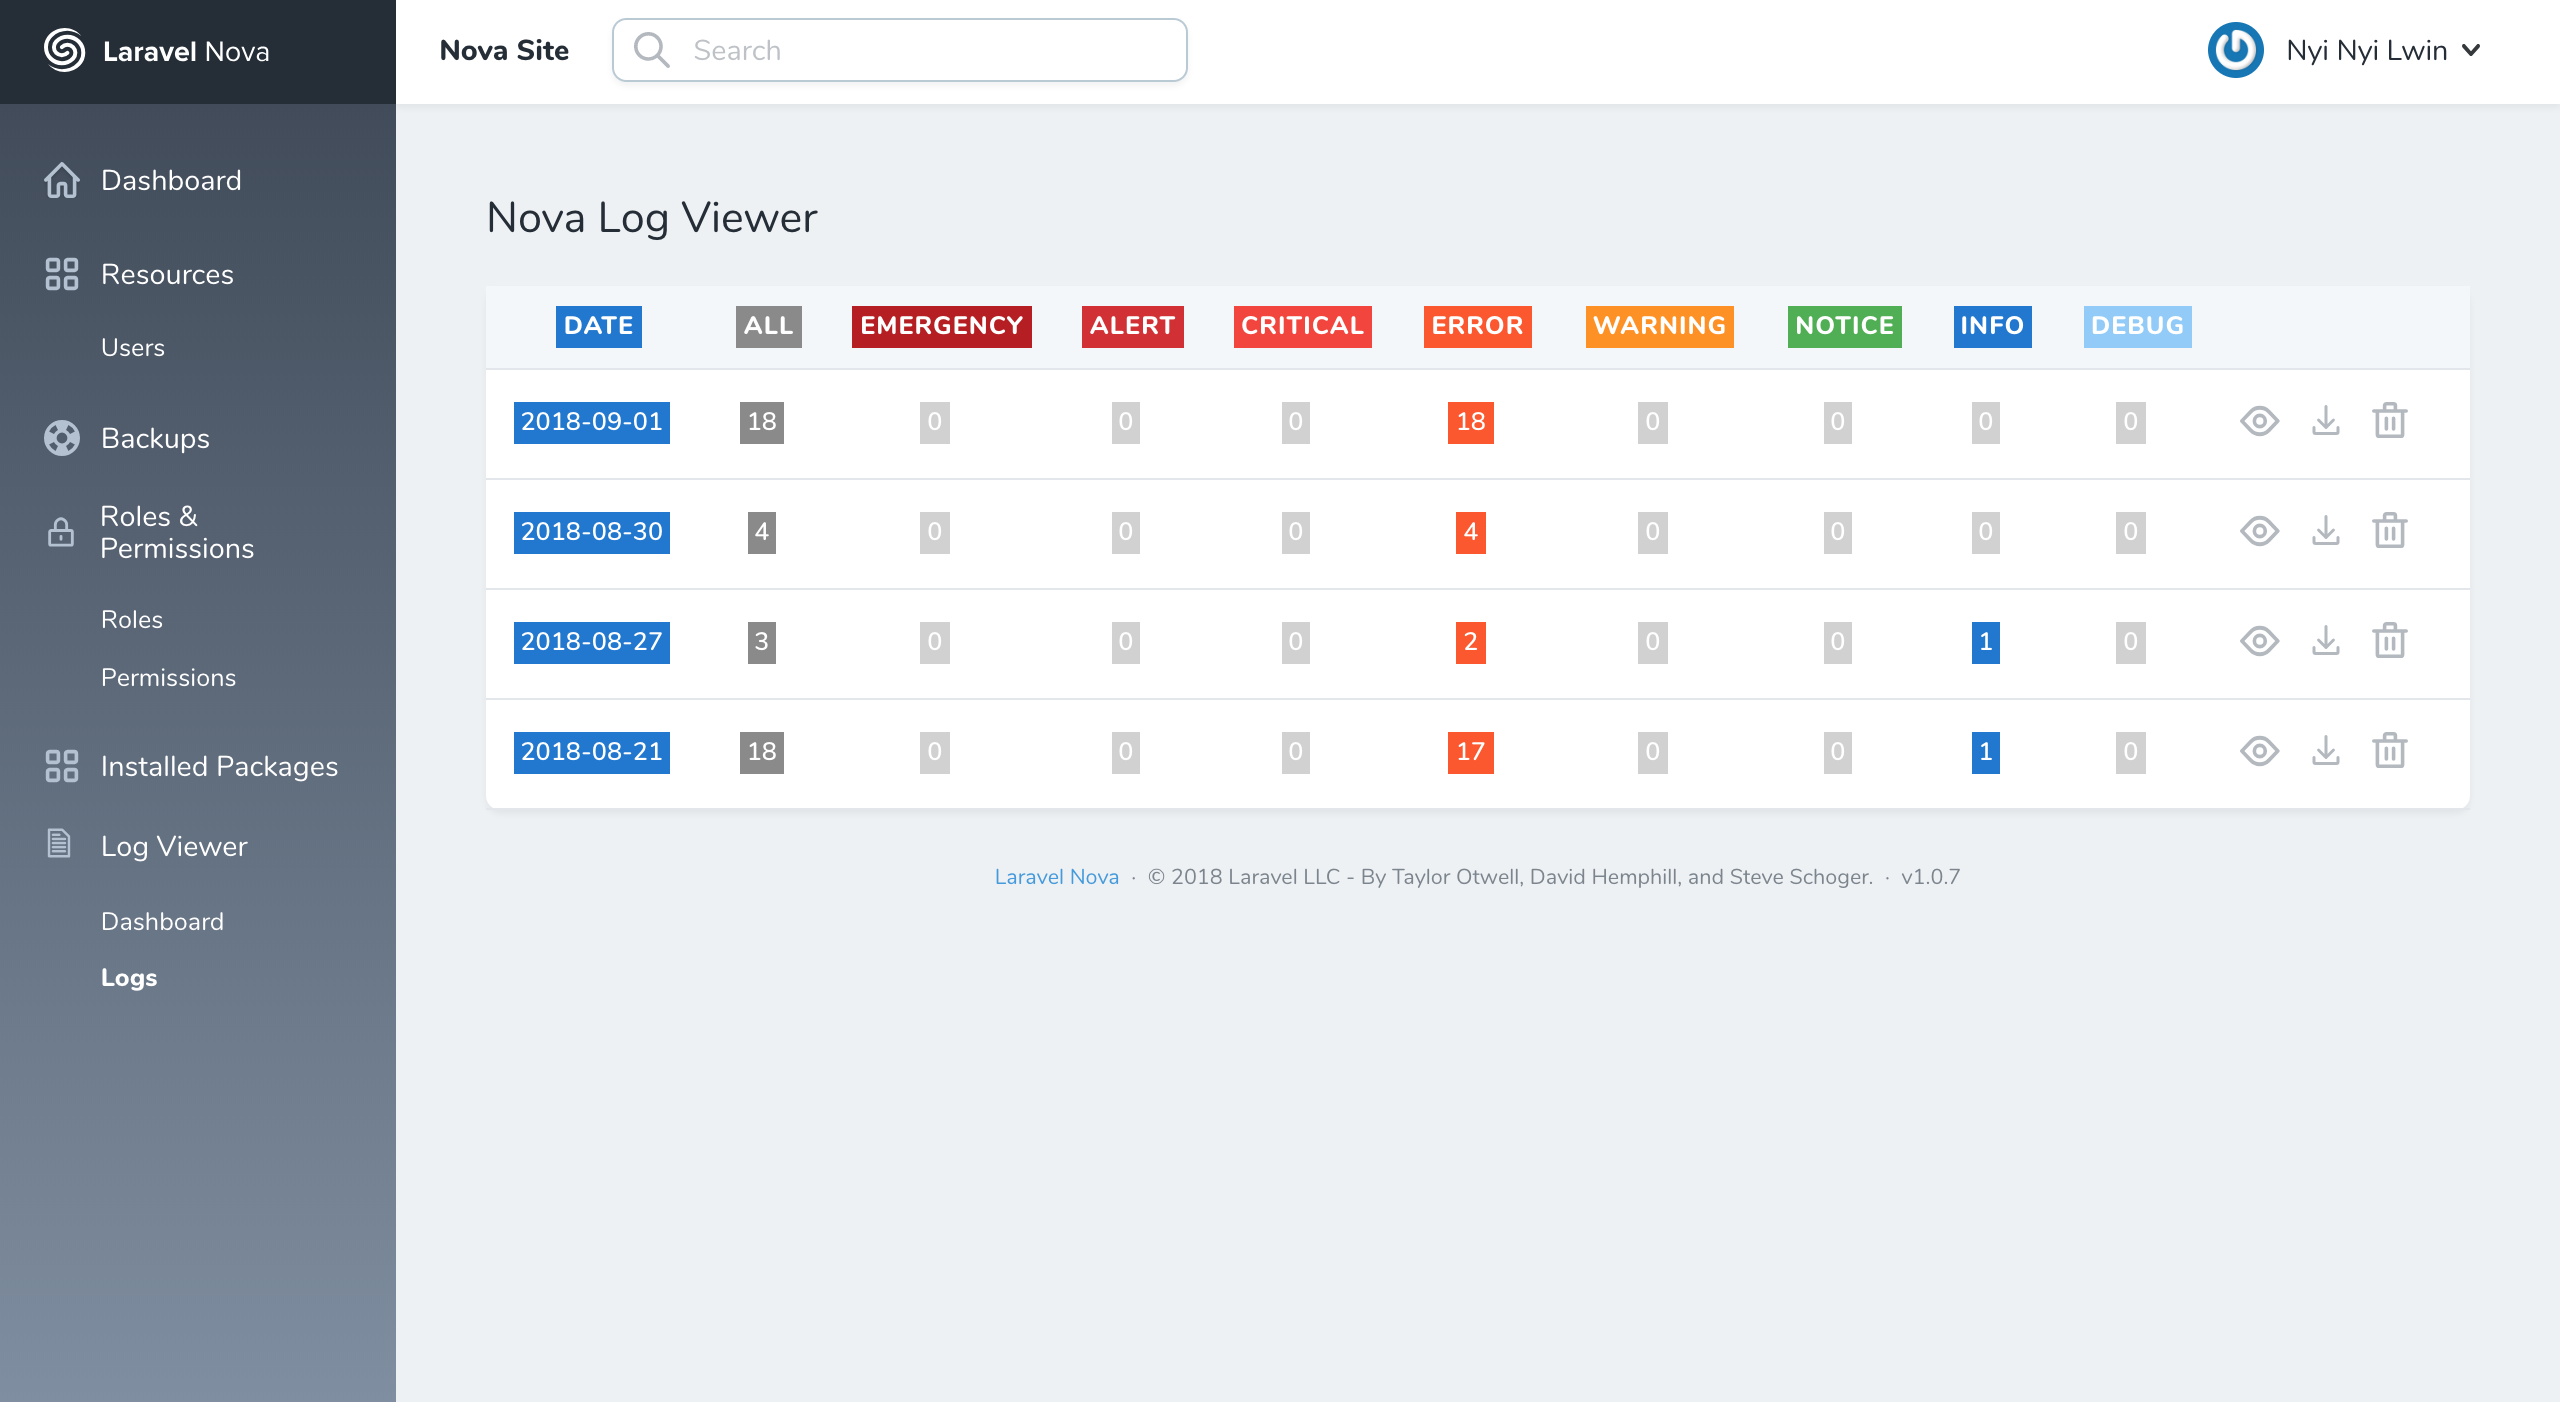The width and height of the screenshot is (2560, 1402).
Task: Open Backups via its life-ring icon
Action: (x=60, y=437)
